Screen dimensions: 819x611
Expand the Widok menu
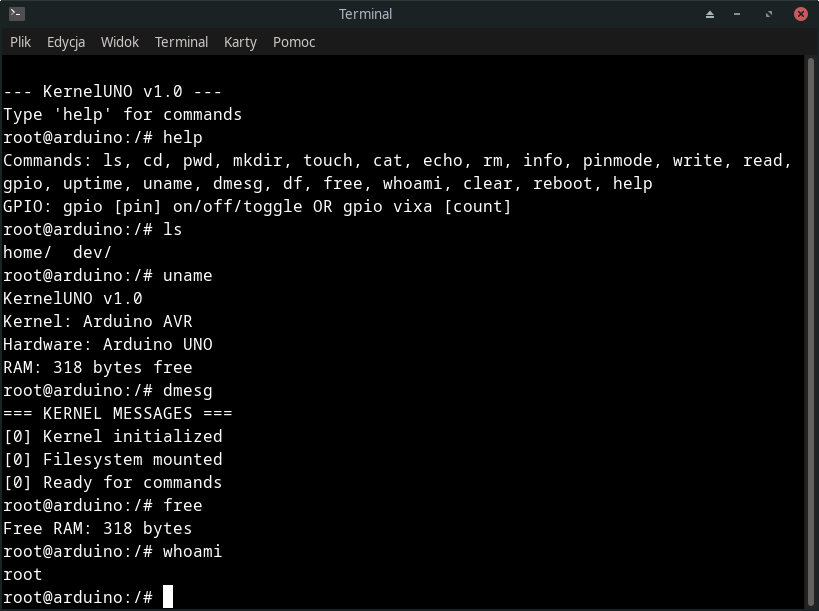120,42
